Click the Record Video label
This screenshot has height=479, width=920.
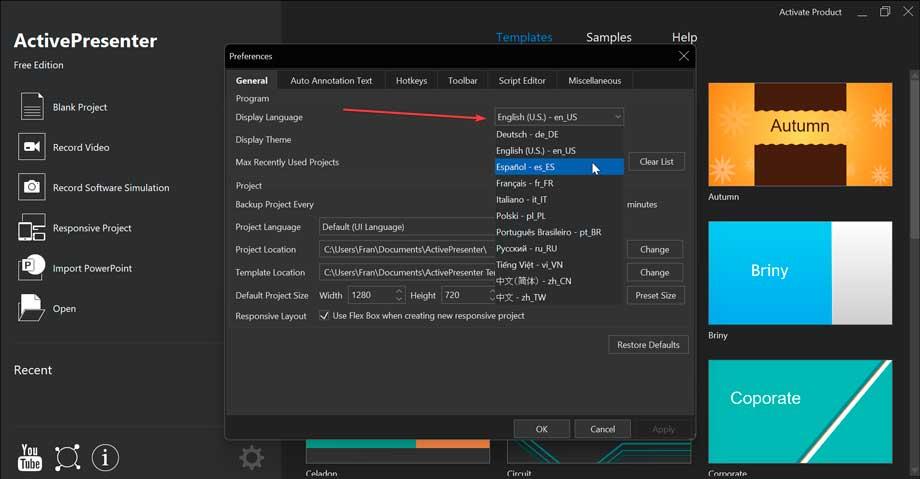[x=81, y=147]
